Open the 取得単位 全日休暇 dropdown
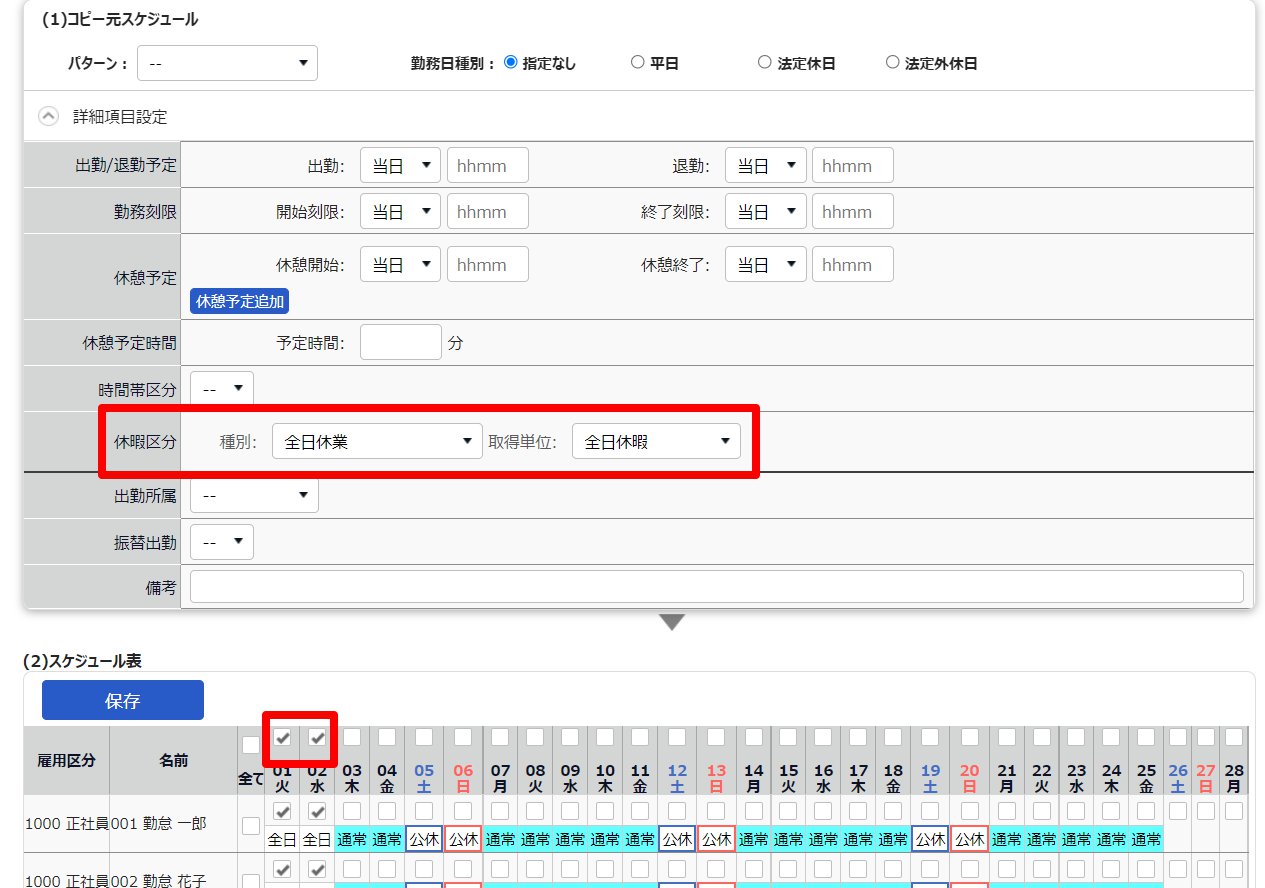The image size is (1265, 888). [x=656, y=441]
